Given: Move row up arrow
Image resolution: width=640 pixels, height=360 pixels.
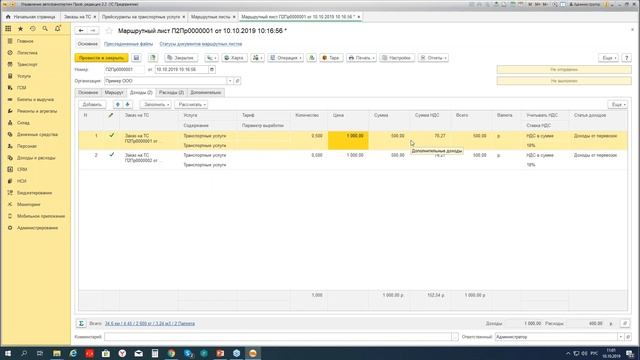Looking at the screenshot, I should (x=118, y=104).
